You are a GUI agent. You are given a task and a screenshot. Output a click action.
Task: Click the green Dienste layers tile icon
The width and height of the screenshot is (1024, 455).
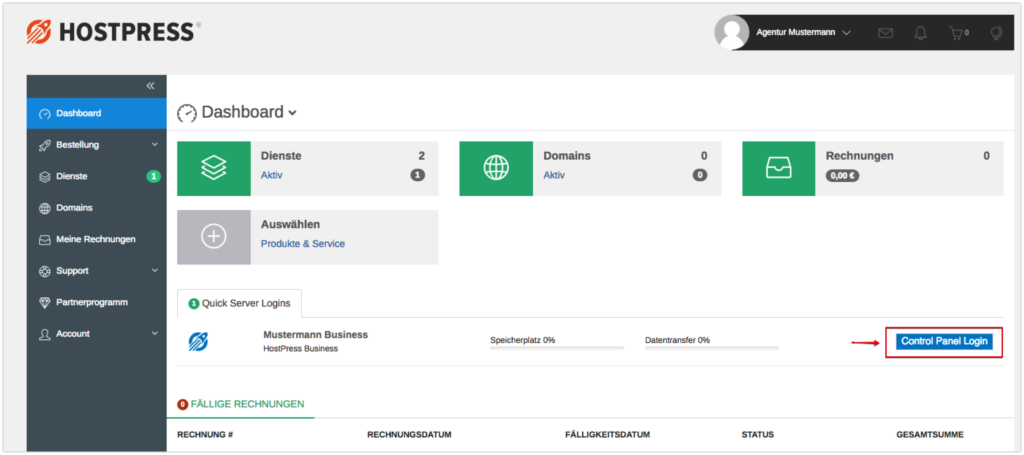click(214, 168)
